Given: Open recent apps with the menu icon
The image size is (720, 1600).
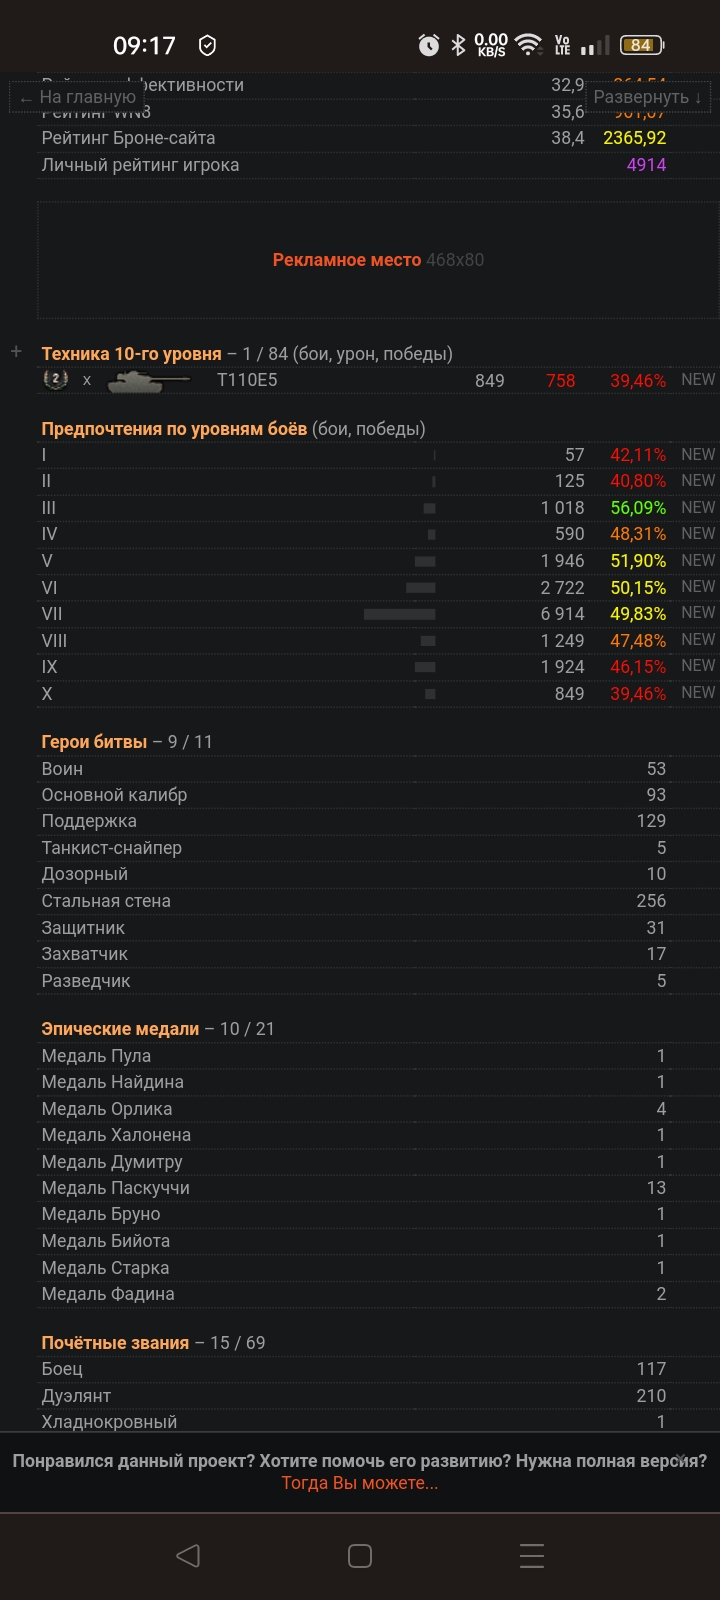Looking at the screenshot, I should point(532,1555).
